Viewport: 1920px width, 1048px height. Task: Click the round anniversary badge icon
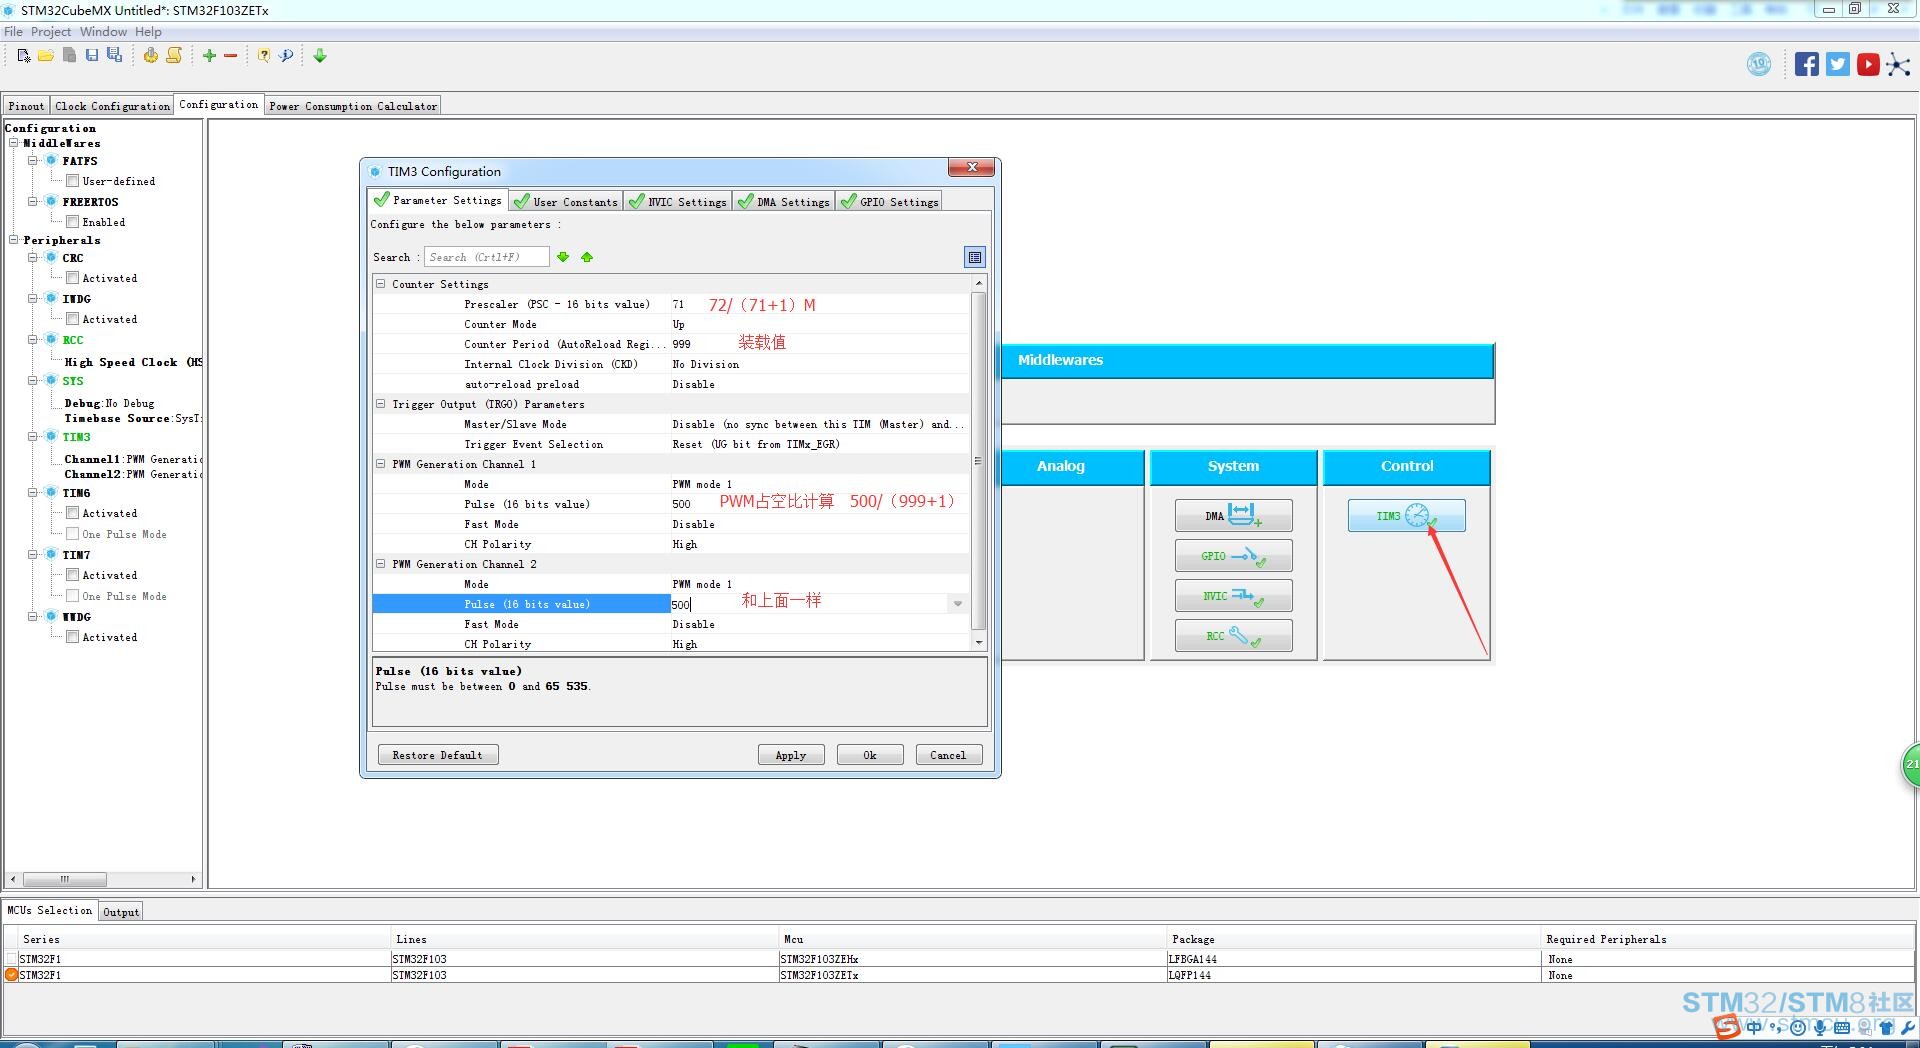[1759, 65]
